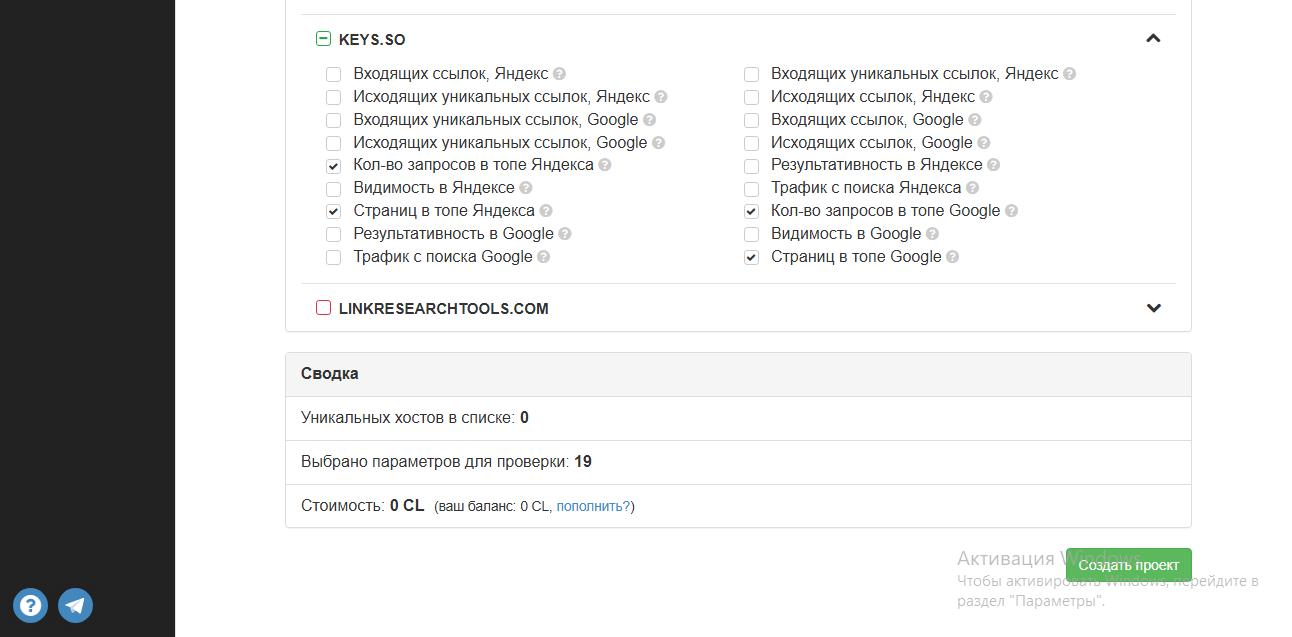Click help icon beside Входящих ссылок, Яндекс
Viewport: 1292px width, 637px height.
(560, 74)
